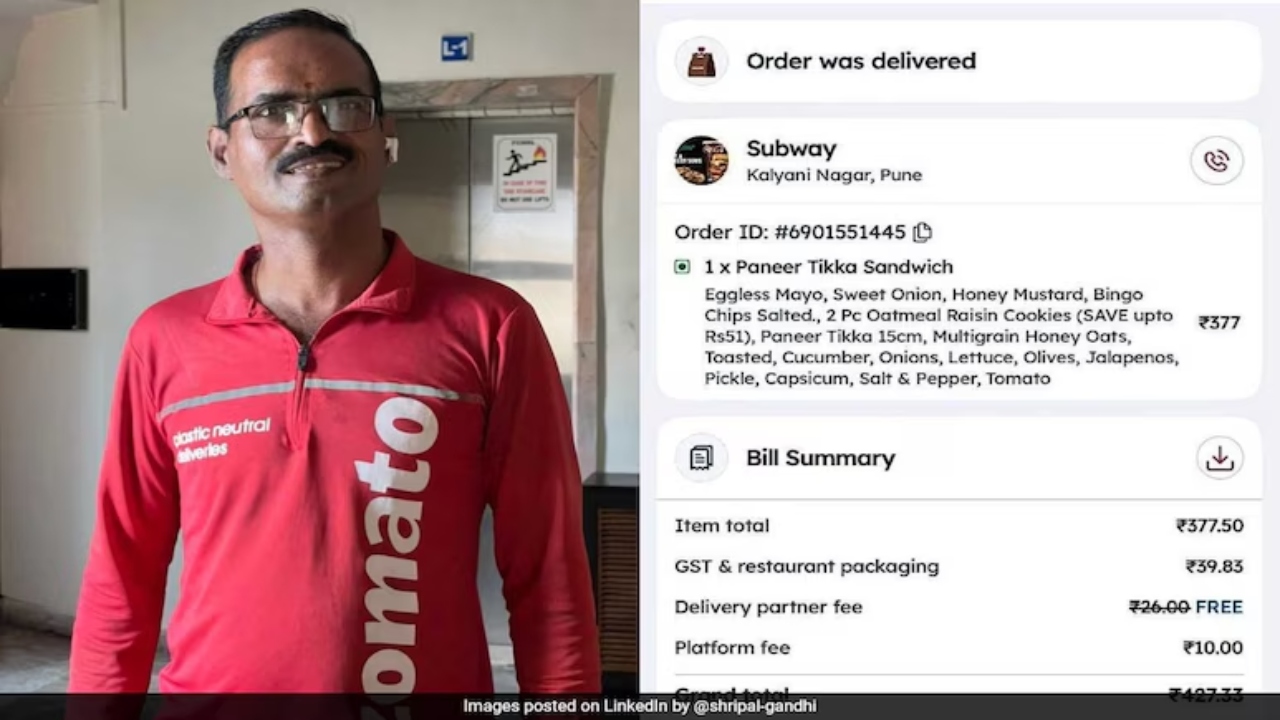The image size is (1280, 720).
Task: Tap the bill summary receipt icon
Action: pyautogui.click(x=701, y=458)
